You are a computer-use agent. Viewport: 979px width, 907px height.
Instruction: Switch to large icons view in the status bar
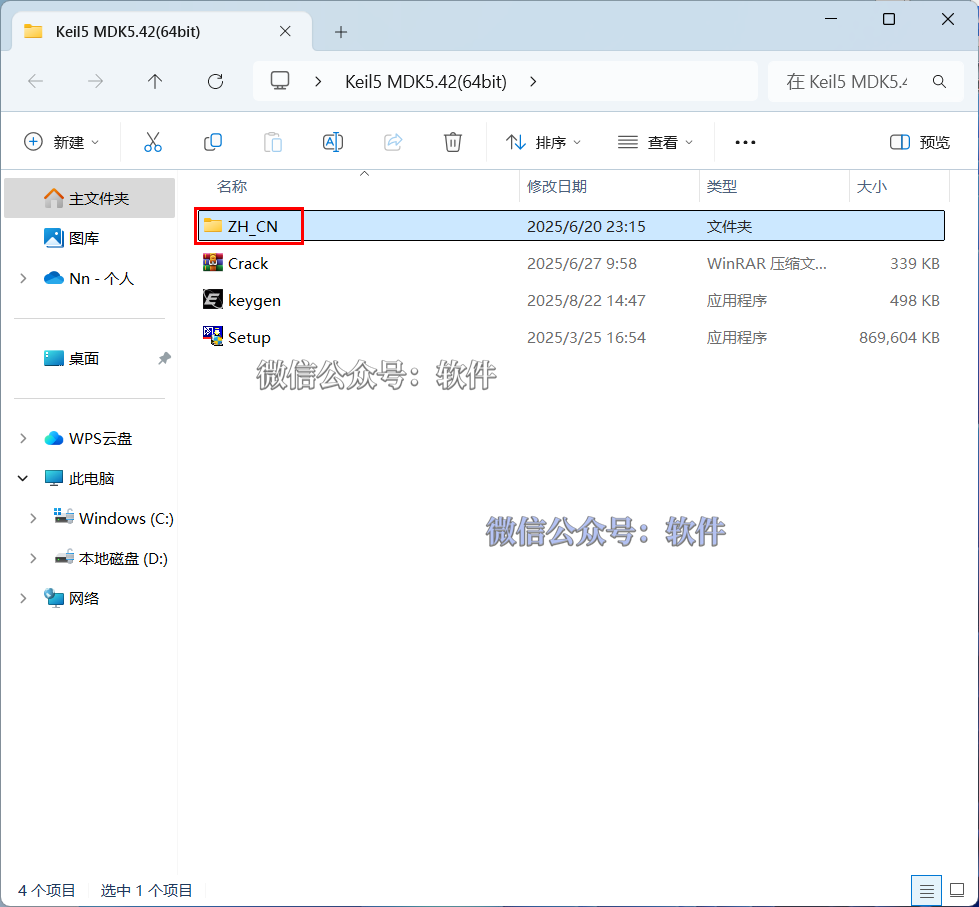pyautogui.click(x=957, y=890)
